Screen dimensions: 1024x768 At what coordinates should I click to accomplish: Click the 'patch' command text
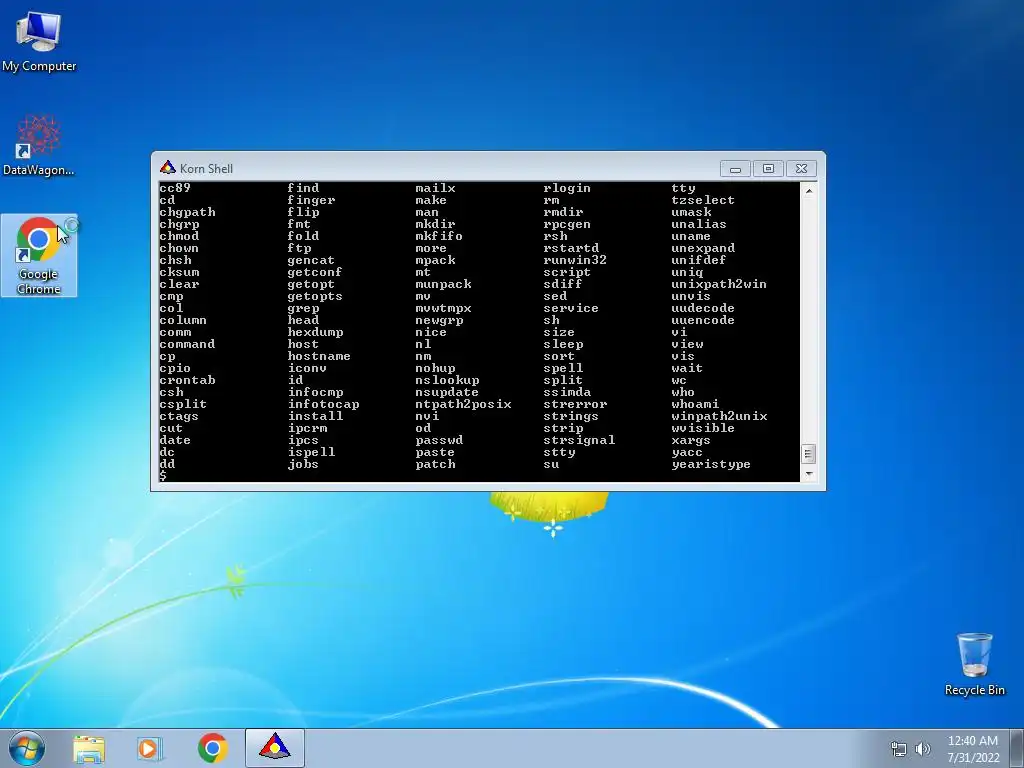click(435, 464)
